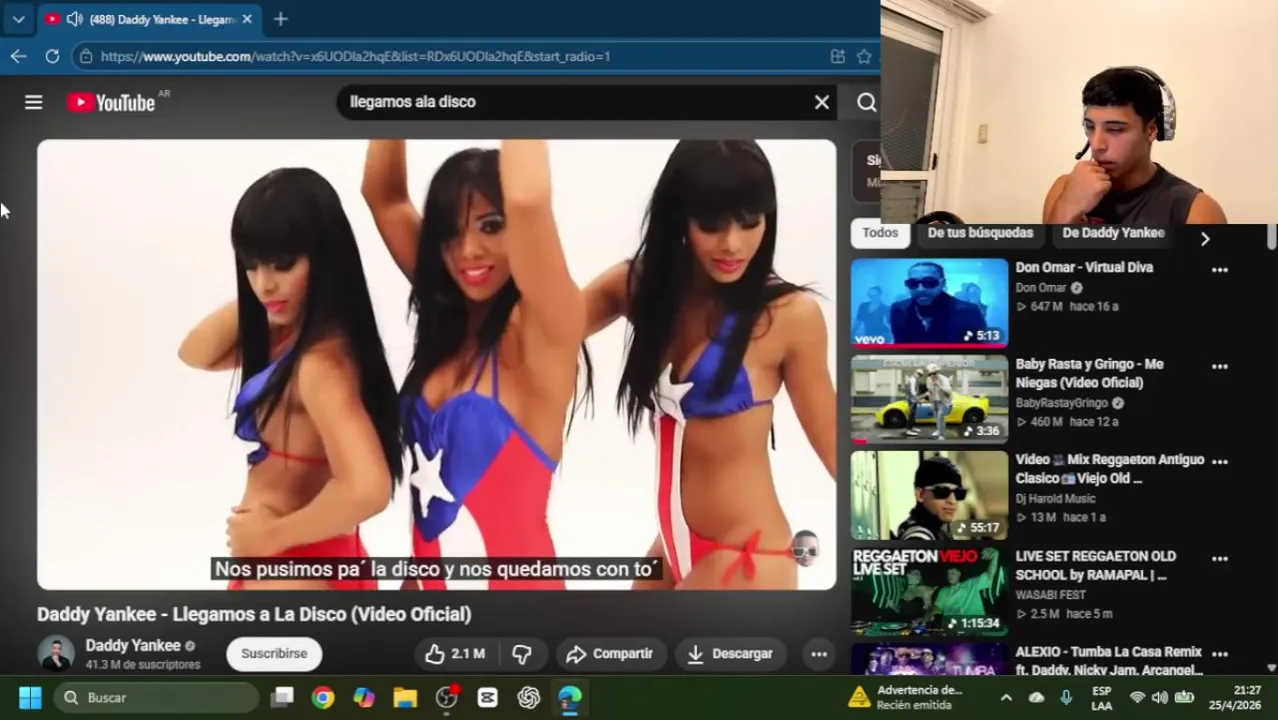
Task: Mute the tab using its speaker icon
Action: (75, 19)
